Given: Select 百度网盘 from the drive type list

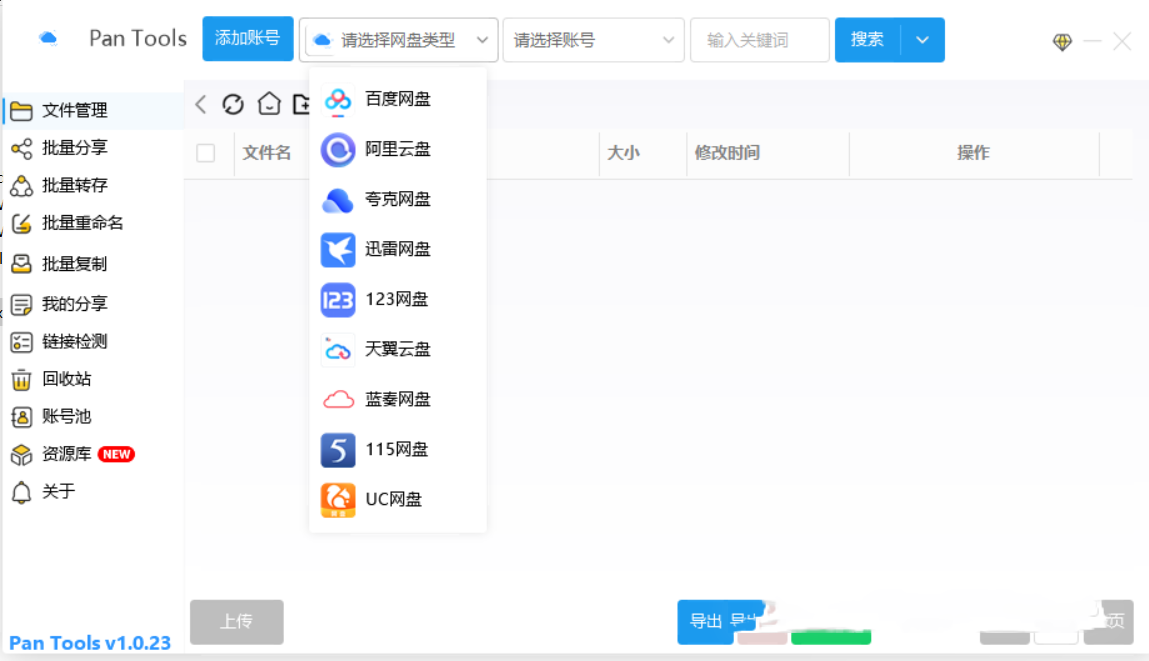Looking at the screenshot, I should (398, 100).
